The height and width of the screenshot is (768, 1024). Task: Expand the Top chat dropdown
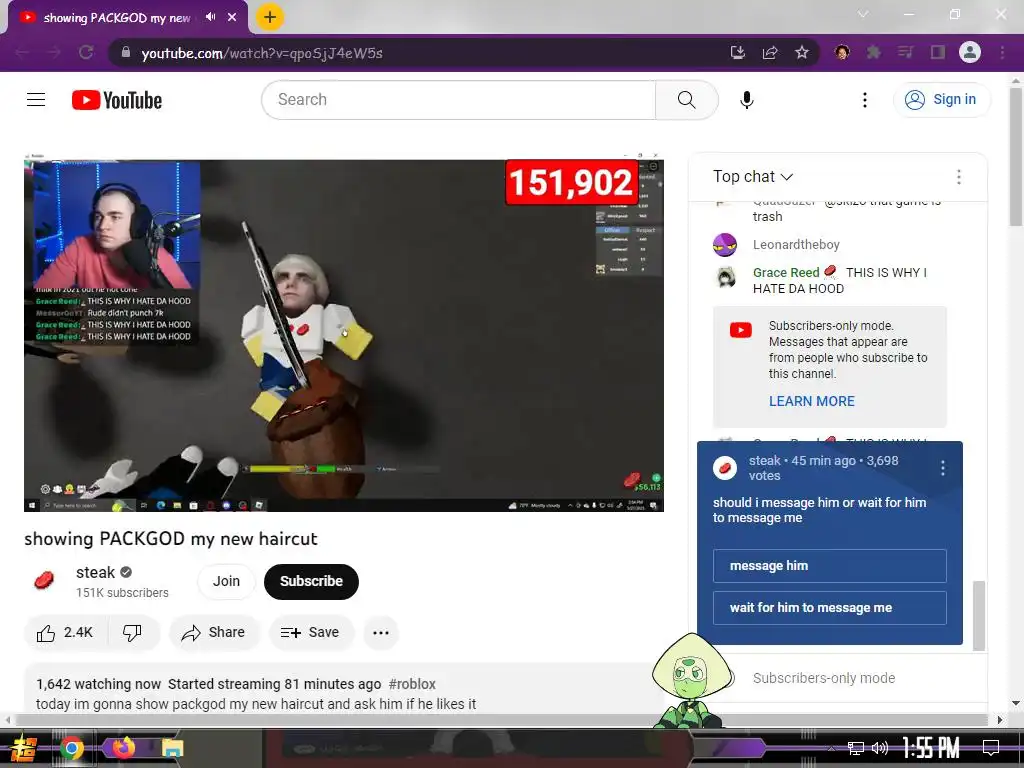(753, 176)
